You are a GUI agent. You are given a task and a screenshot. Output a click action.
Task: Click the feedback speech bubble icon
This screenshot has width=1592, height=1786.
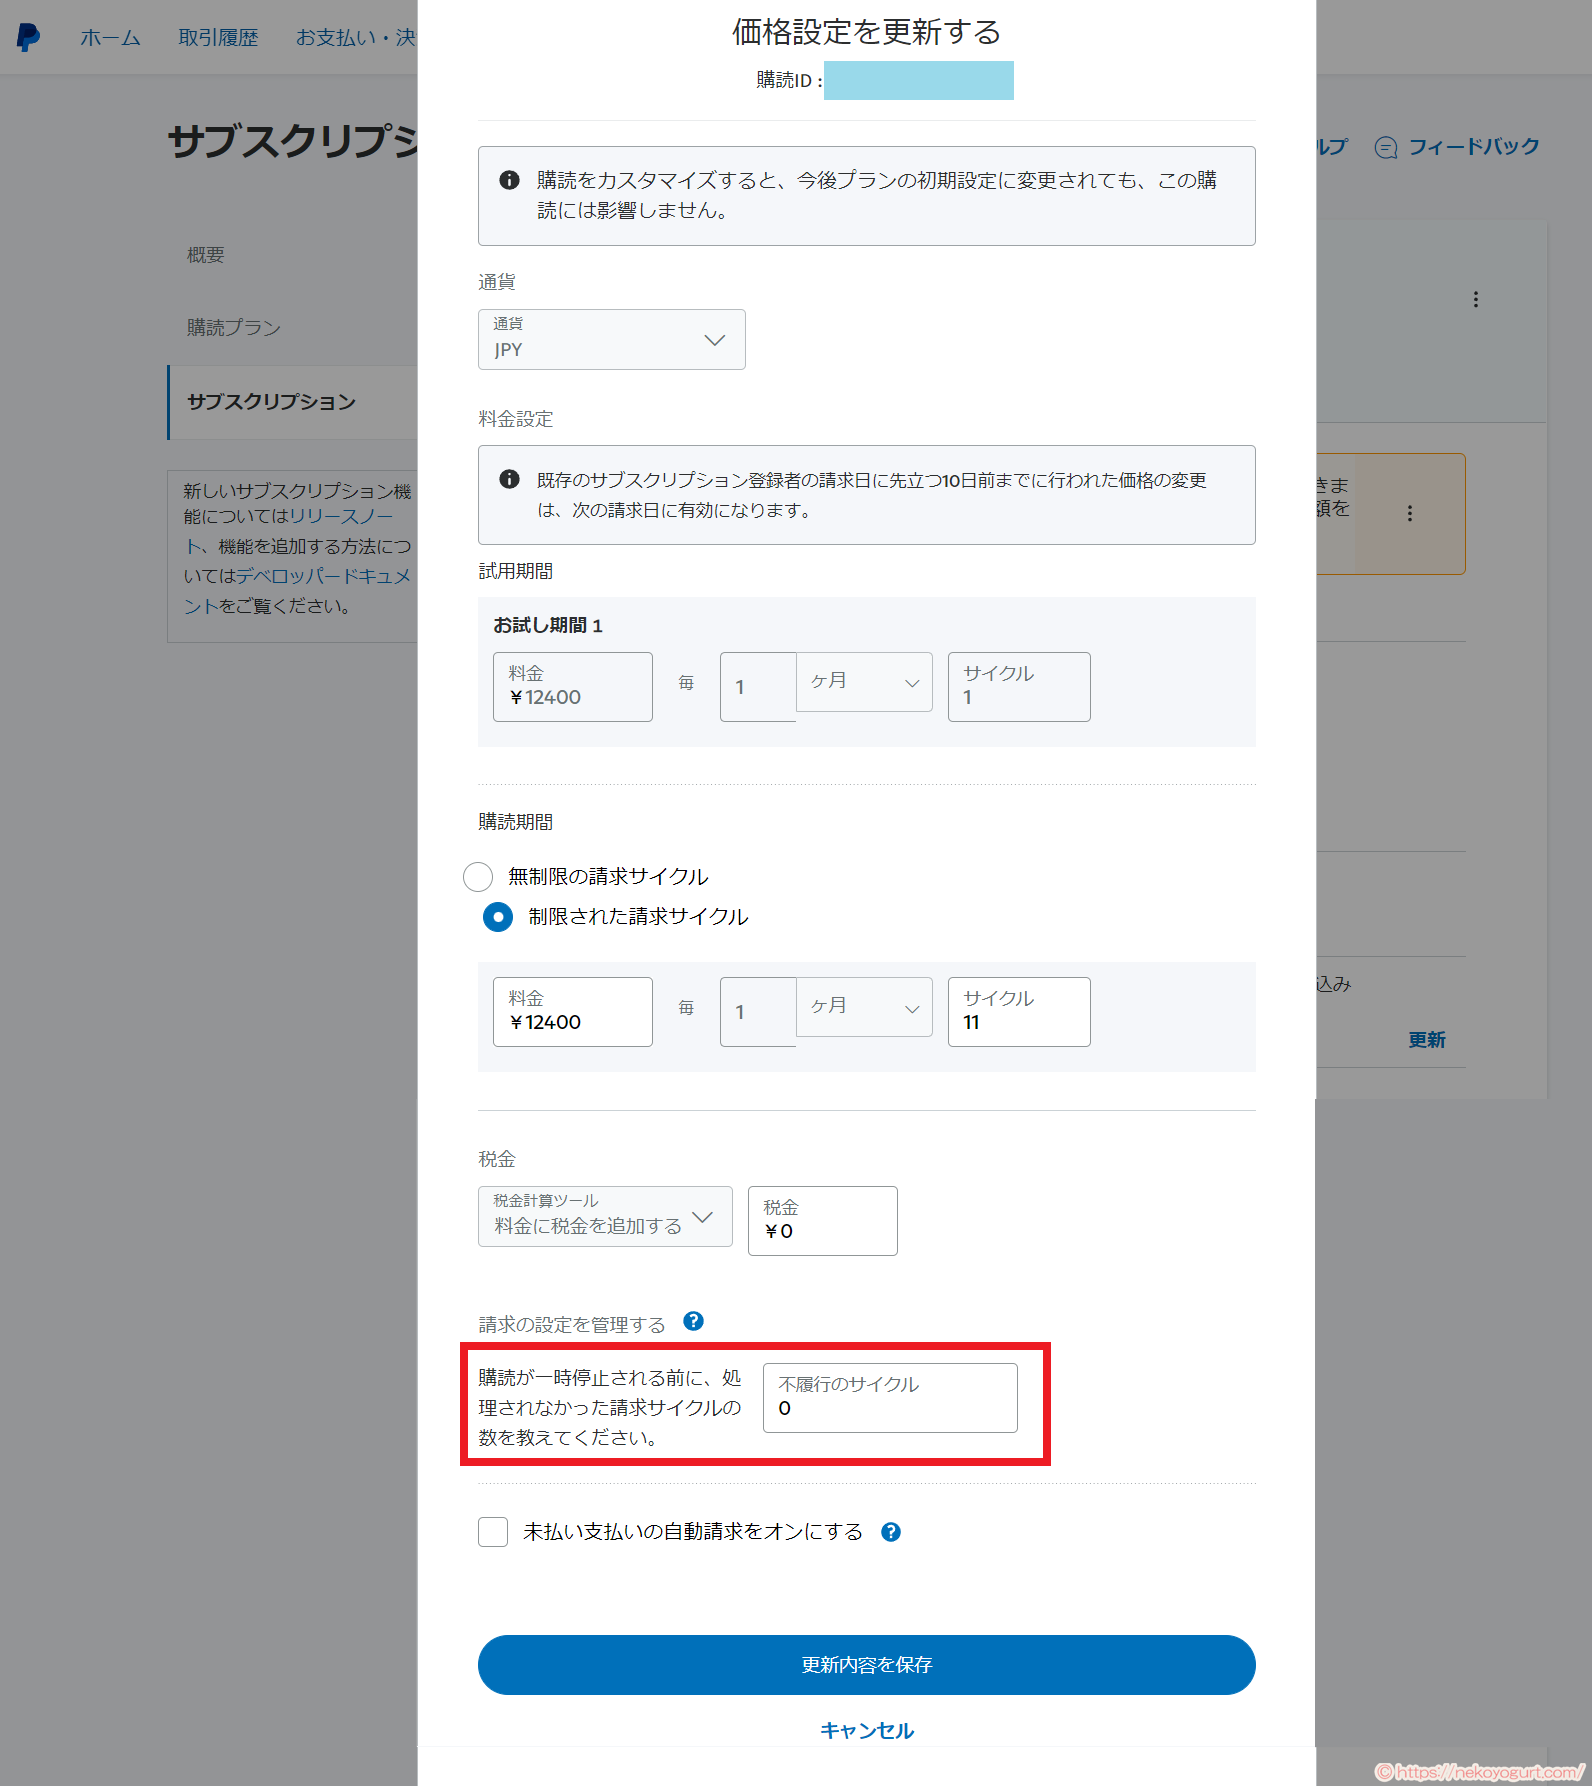[1385, 148]
